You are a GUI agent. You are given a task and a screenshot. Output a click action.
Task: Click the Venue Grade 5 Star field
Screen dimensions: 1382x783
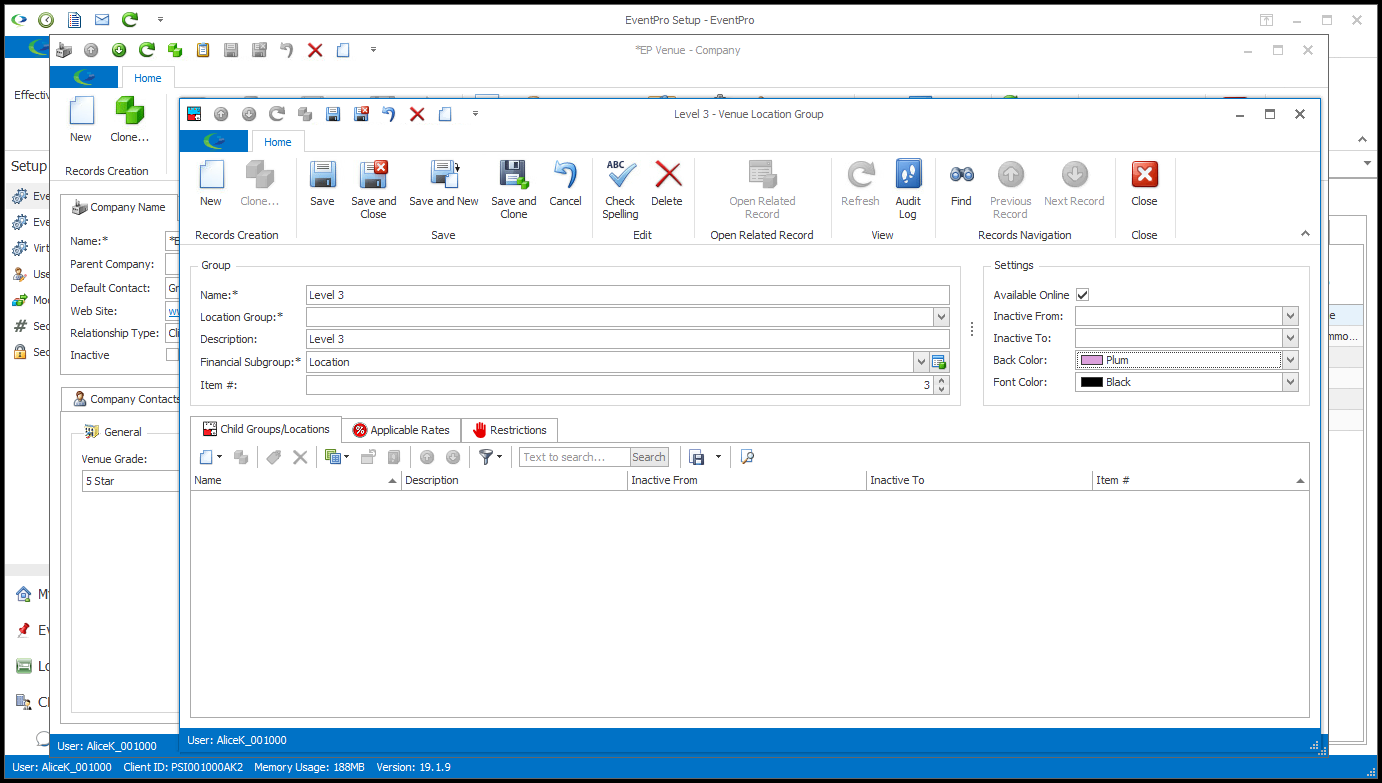(x=130, y=481)
